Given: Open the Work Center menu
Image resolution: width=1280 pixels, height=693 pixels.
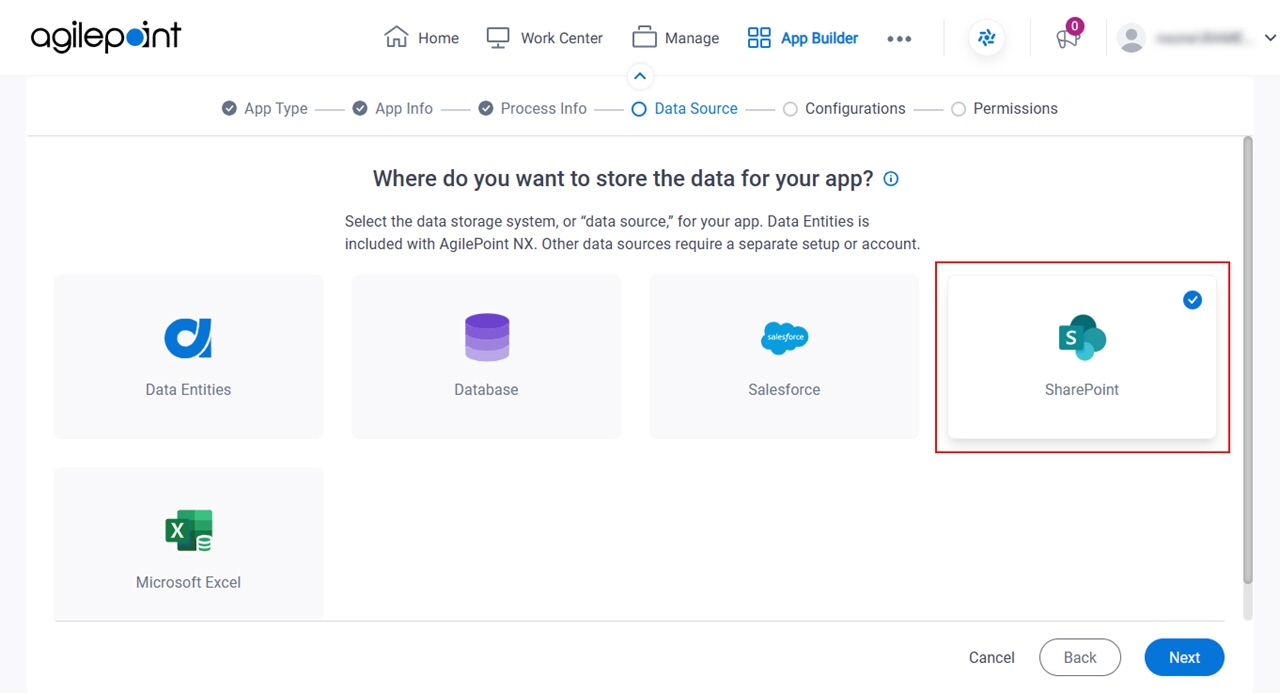Looking at the screenshot, I should click(544, 38).
